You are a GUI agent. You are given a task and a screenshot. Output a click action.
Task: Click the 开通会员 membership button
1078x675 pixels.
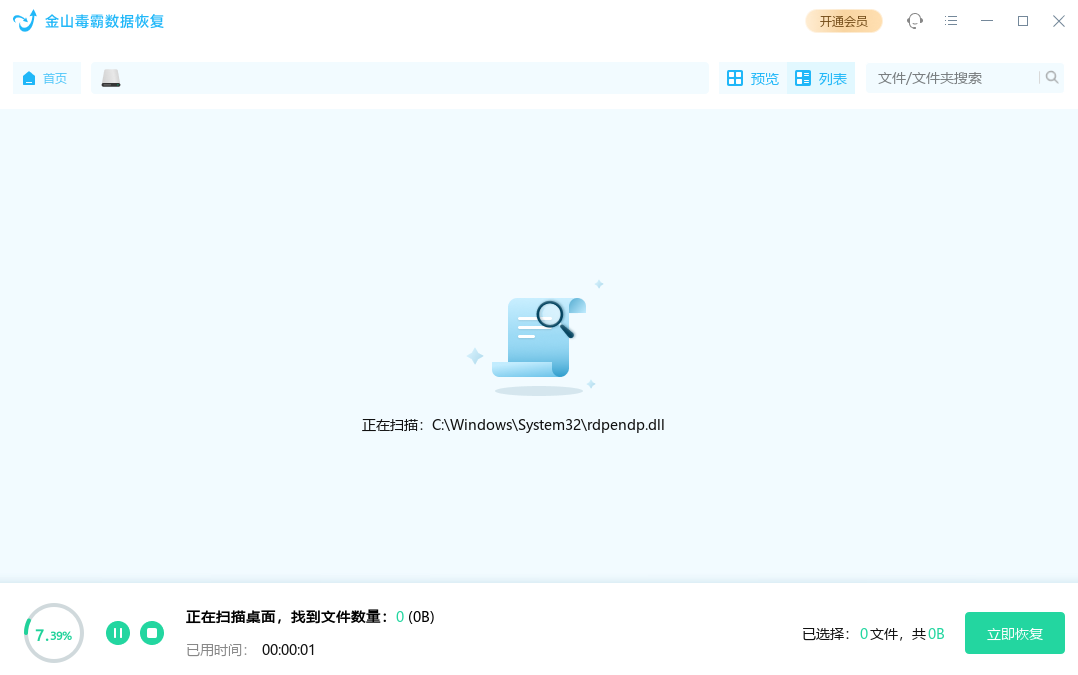843,20
